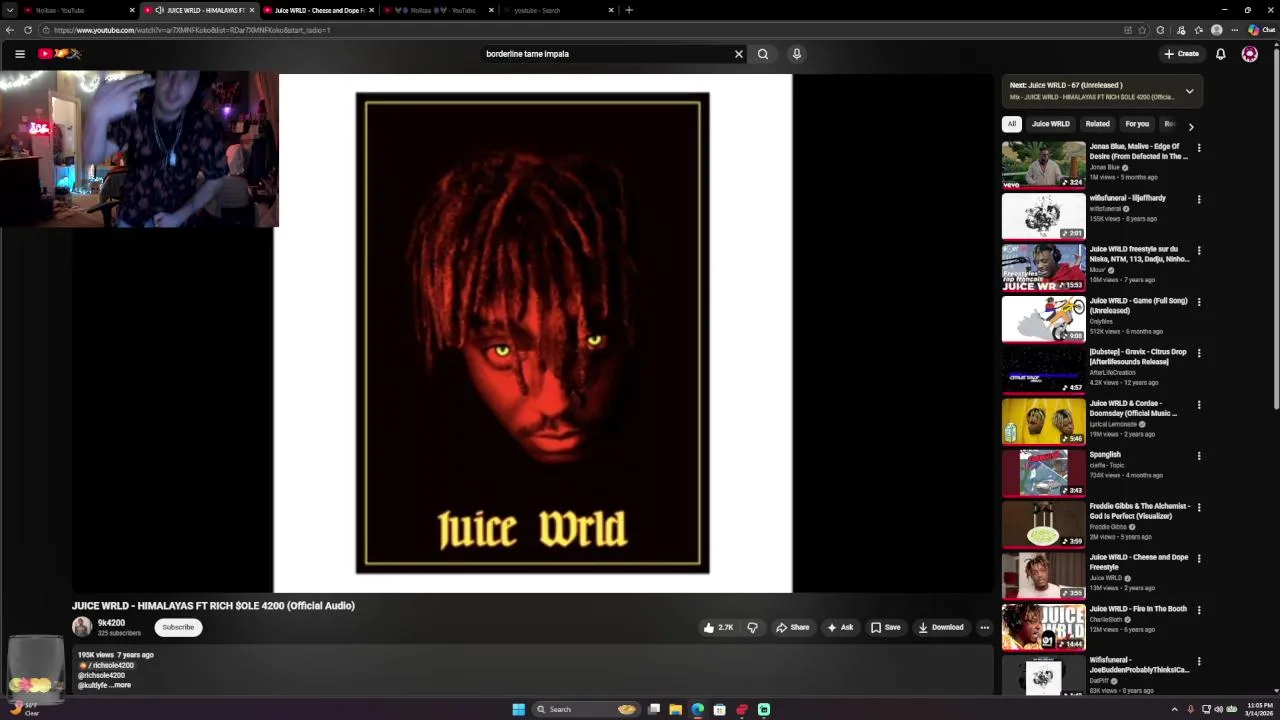
Task: Open the Spanglish video title
Action: (1105, 454)
